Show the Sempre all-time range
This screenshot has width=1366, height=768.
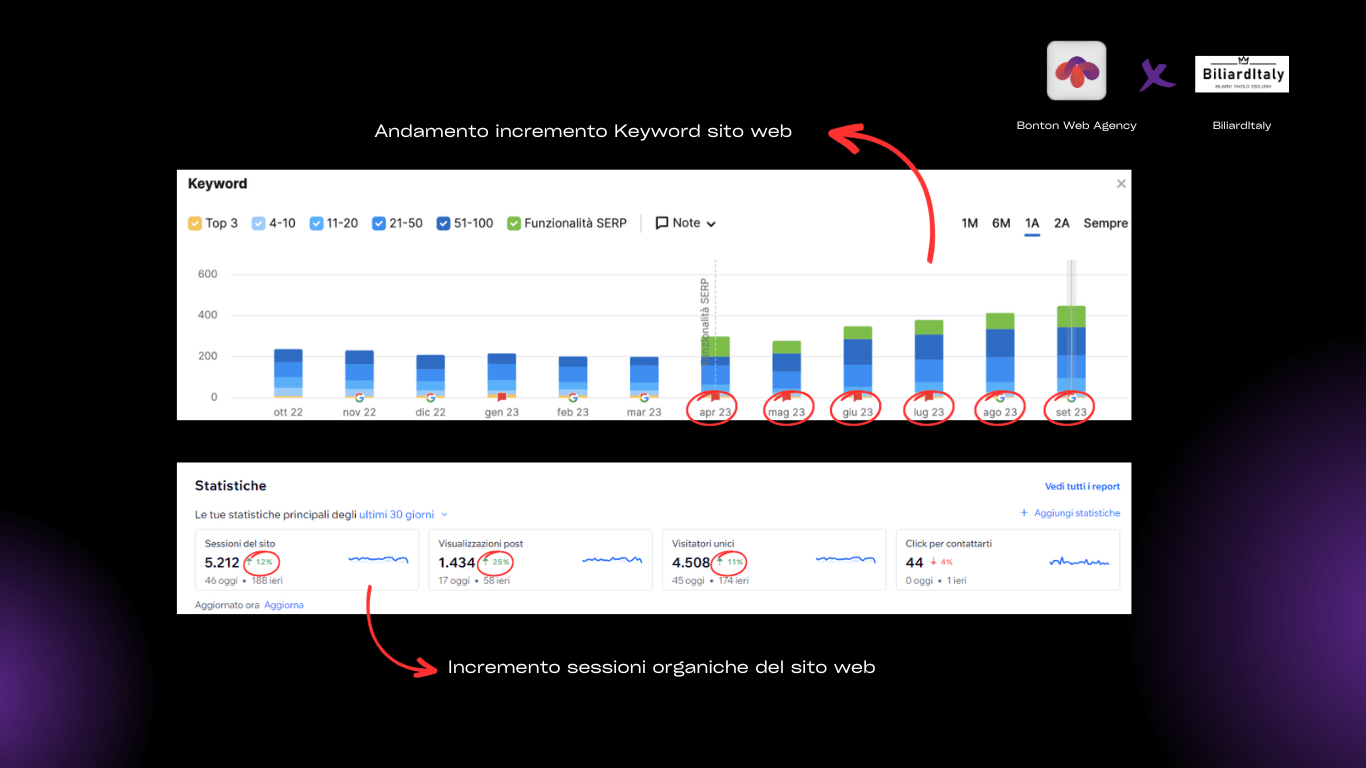(1106, 223)
